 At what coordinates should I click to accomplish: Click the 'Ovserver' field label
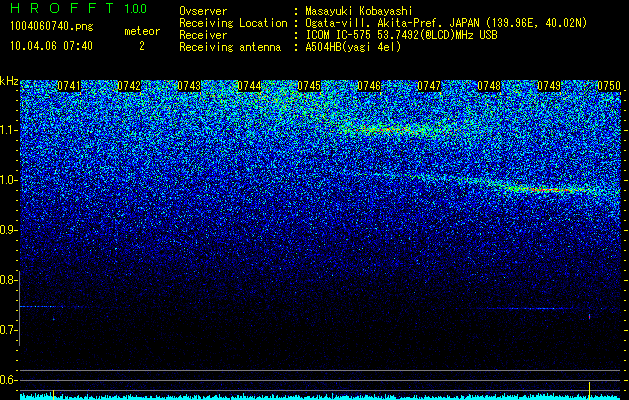(203, 11)
